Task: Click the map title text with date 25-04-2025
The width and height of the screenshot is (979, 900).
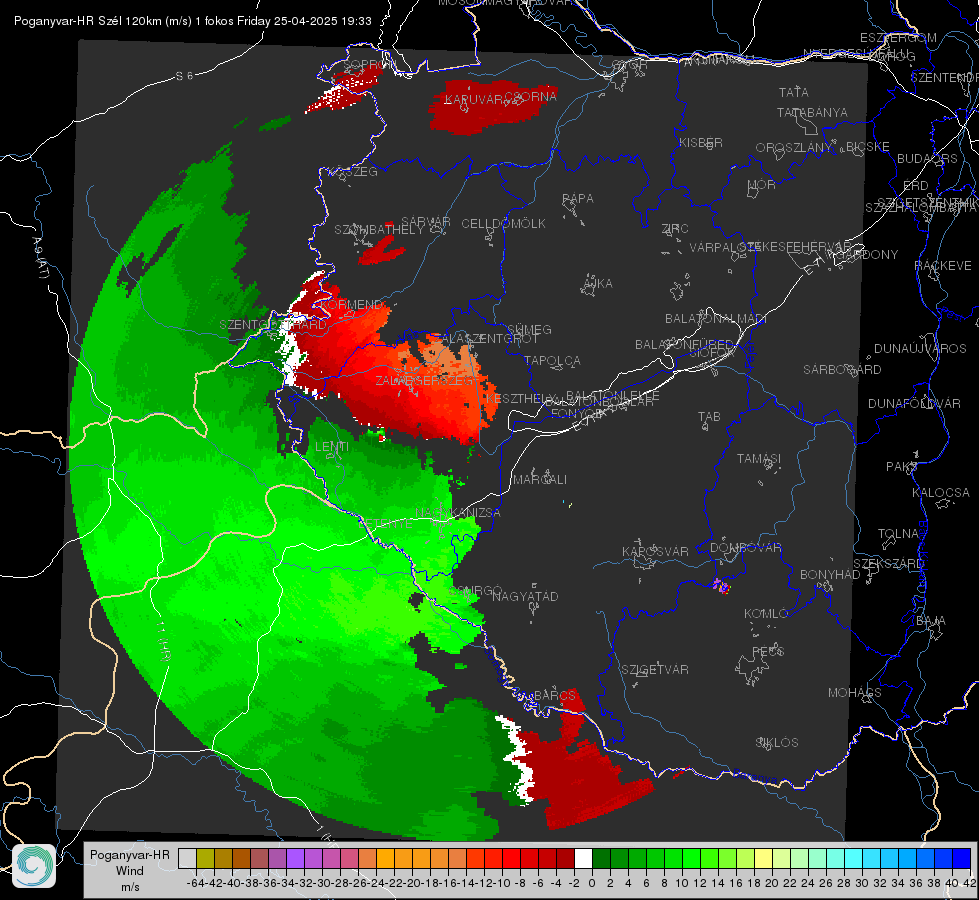Action: click(x=192, y=21)
